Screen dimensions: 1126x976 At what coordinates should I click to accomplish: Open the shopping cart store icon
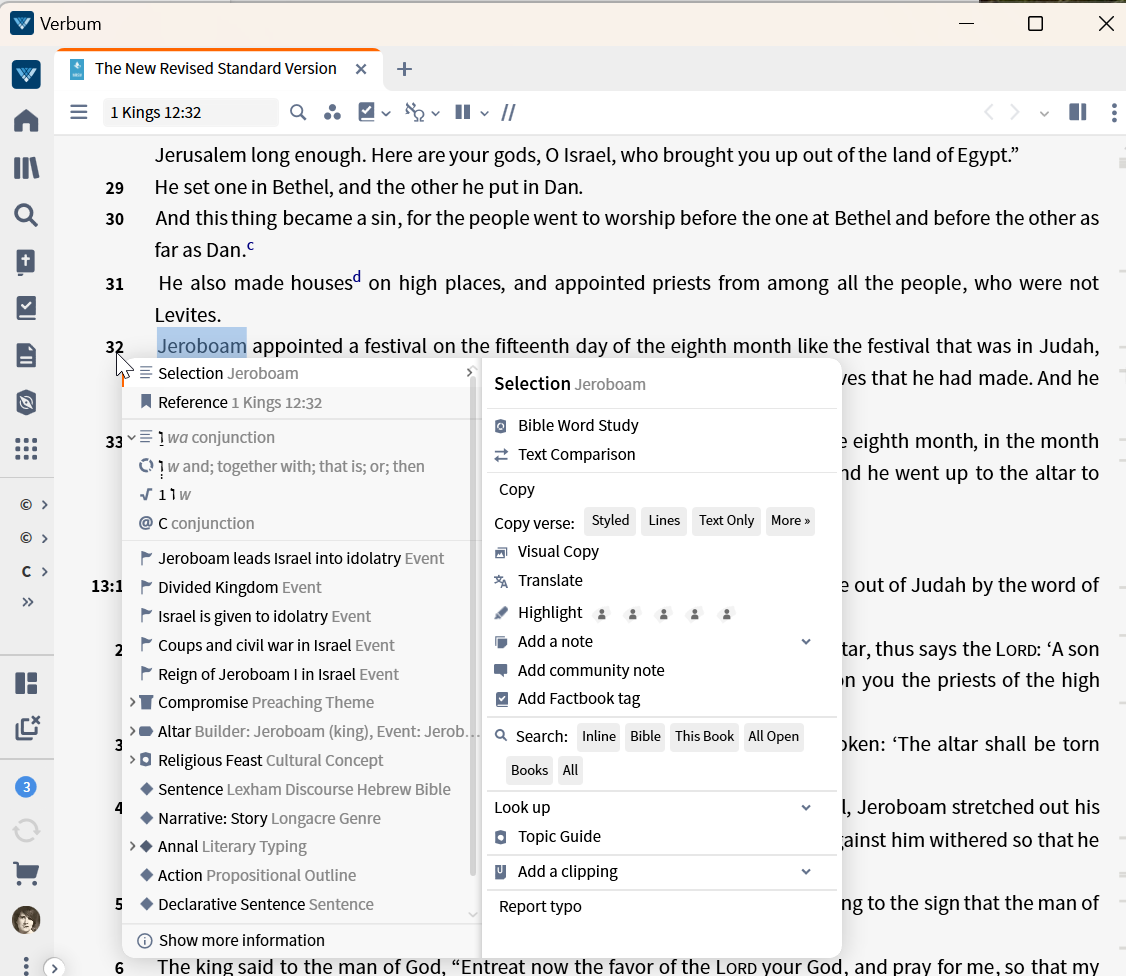[x=26, y=873]
